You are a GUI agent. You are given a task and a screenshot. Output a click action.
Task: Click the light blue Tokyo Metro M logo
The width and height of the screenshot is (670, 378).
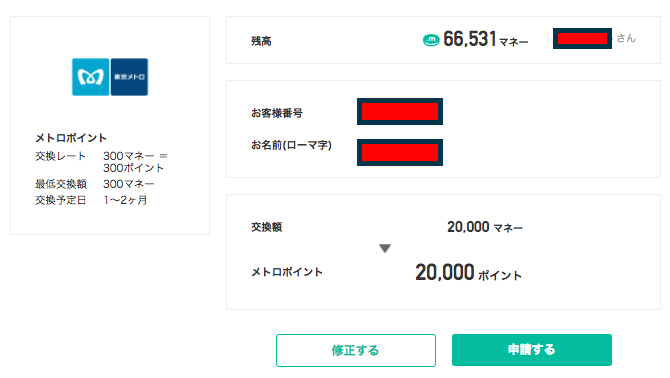[x=91, y=77]
